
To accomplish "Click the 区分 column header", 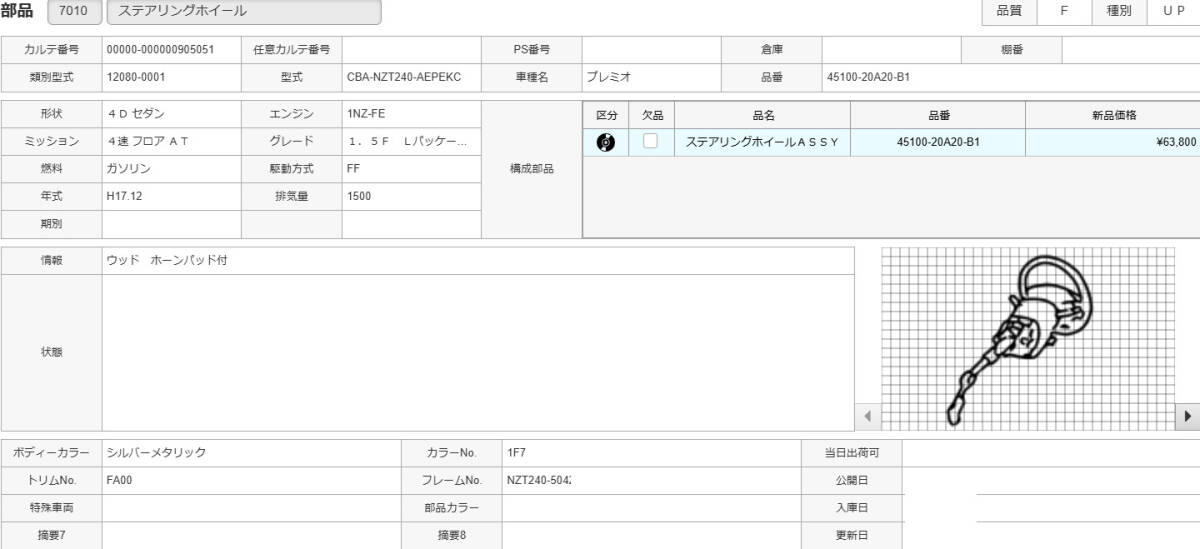I will coord(606,115).
